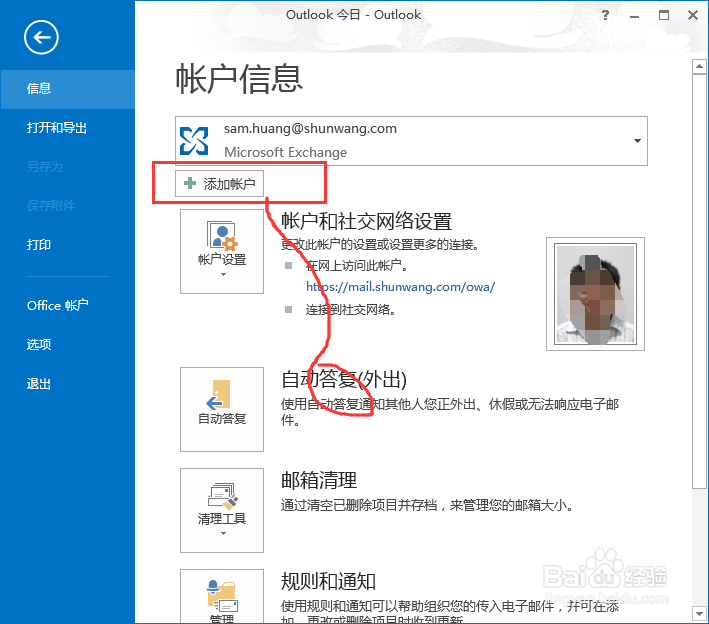Image resolution: width=709 pixels, height=624 pixels.
Task: Click the 管理 rules and alerts icon
Action: click(x=222, y=596)
